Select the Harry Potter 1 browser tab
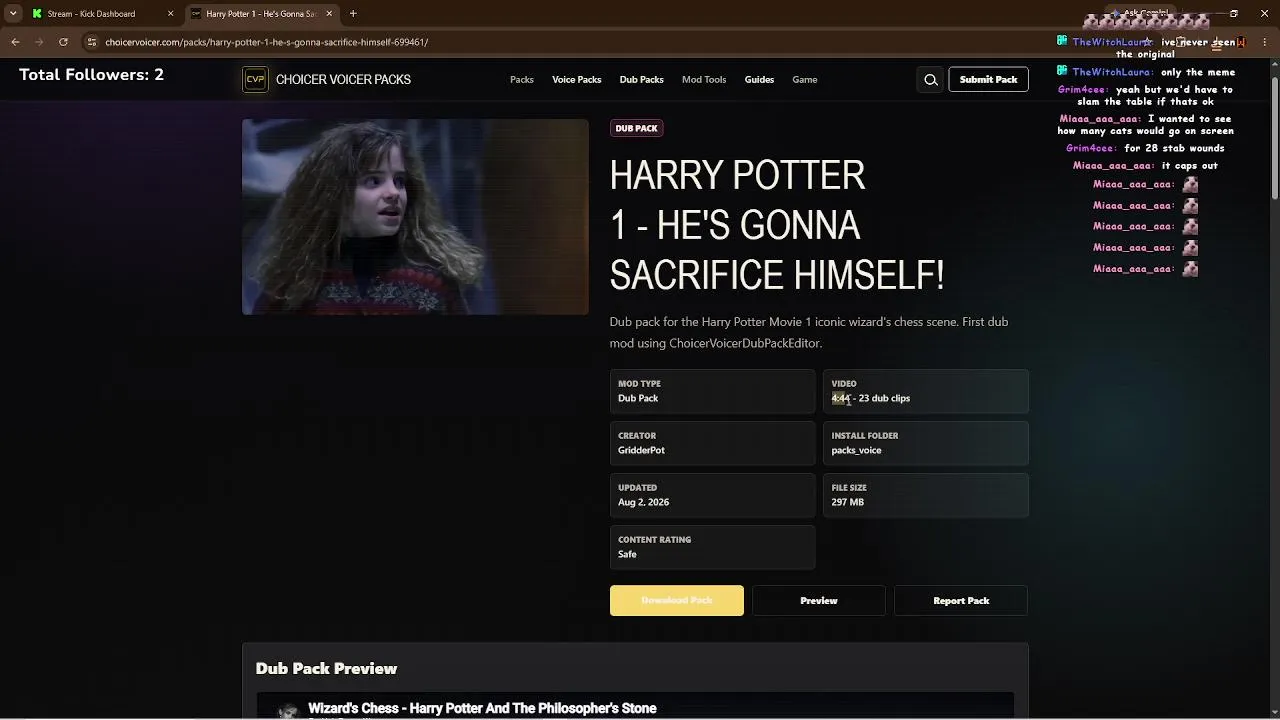 pyautogui.click(x=262, y=14)
